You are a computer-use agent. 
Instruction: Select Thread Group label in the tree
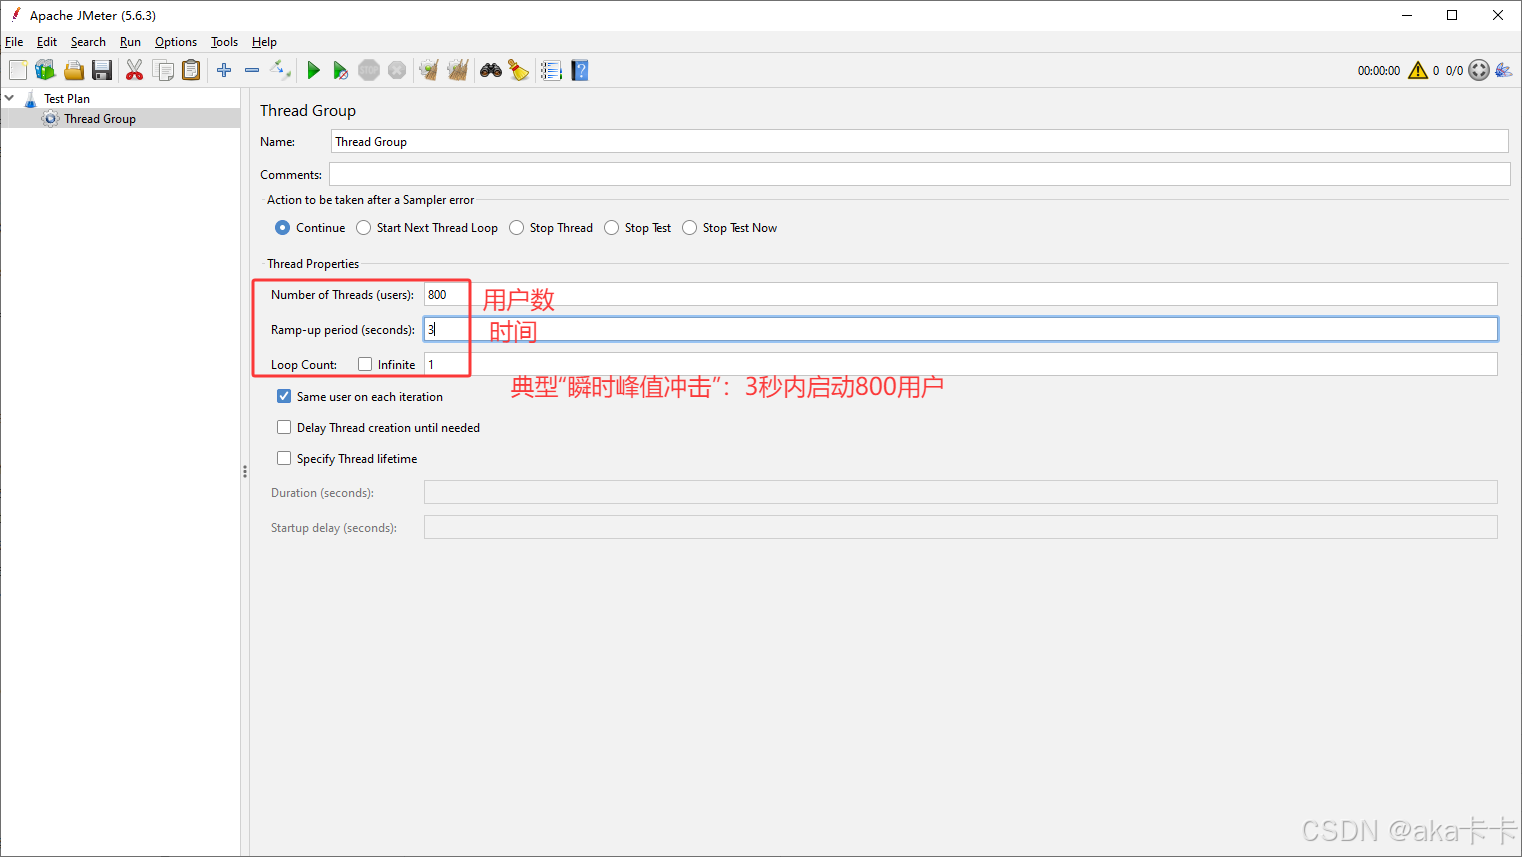[100, 118]
